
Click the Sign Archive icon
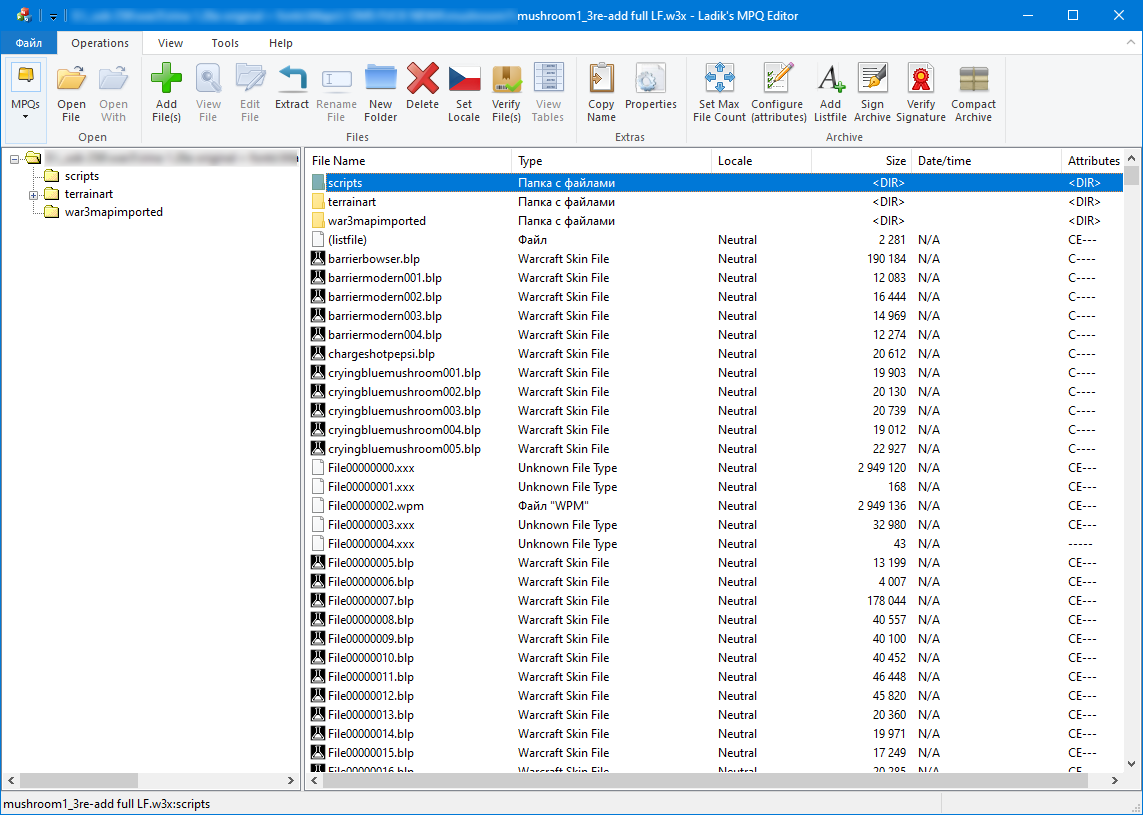click(873, 78)
